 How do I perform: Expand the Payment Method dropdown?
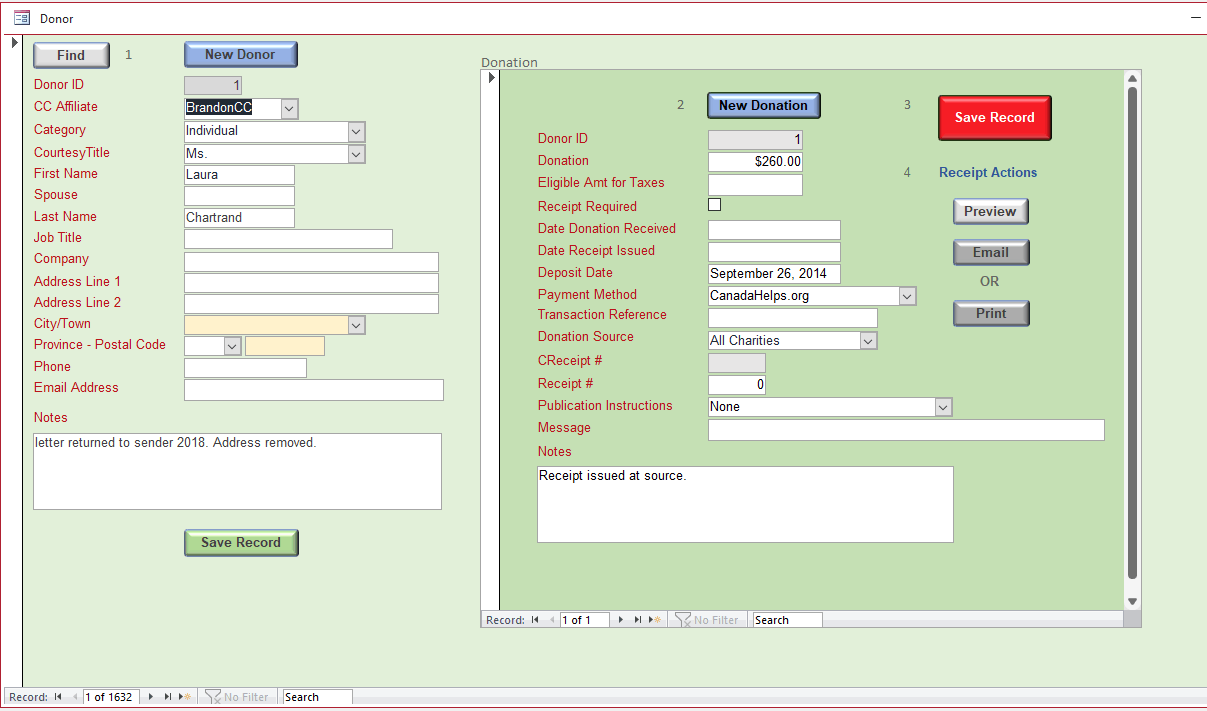pyautogui.click(x=907, y=296)
